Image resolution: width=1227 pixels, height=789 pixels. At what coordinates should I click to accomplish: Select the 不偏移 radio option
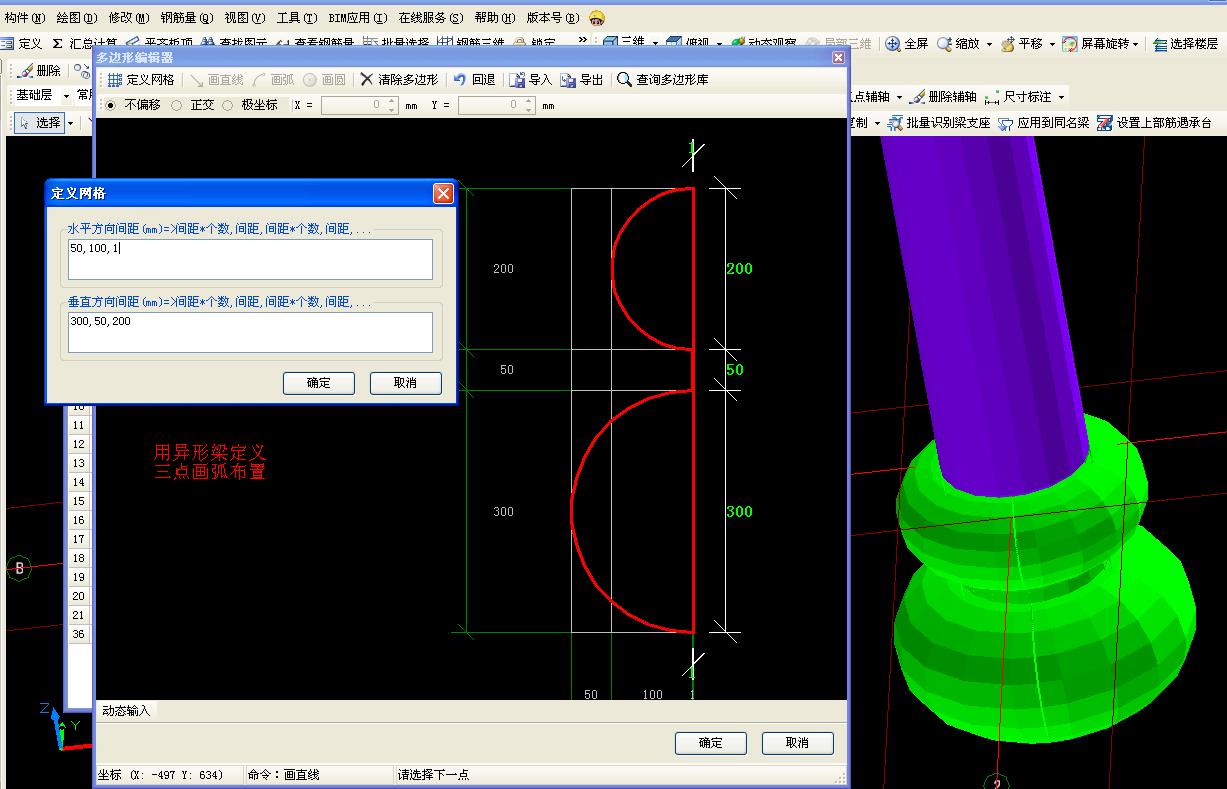tap(110, 104)
